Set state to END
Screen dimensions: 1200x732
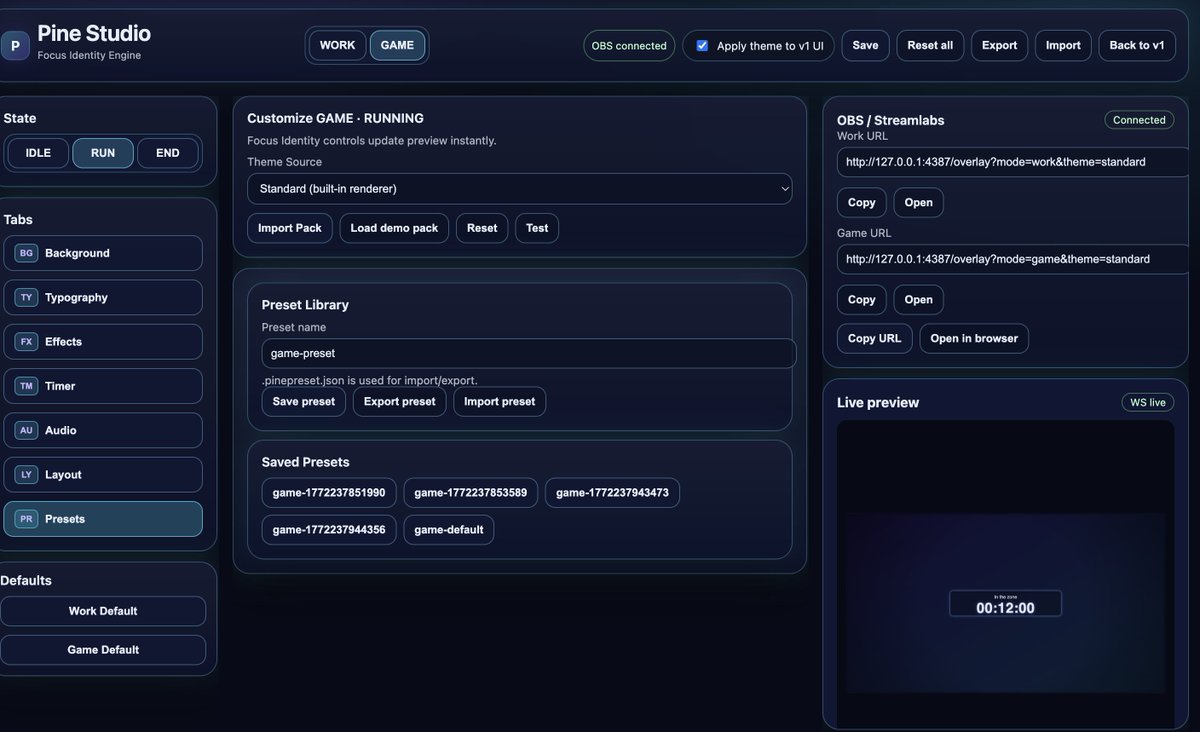tap(168, 153)
